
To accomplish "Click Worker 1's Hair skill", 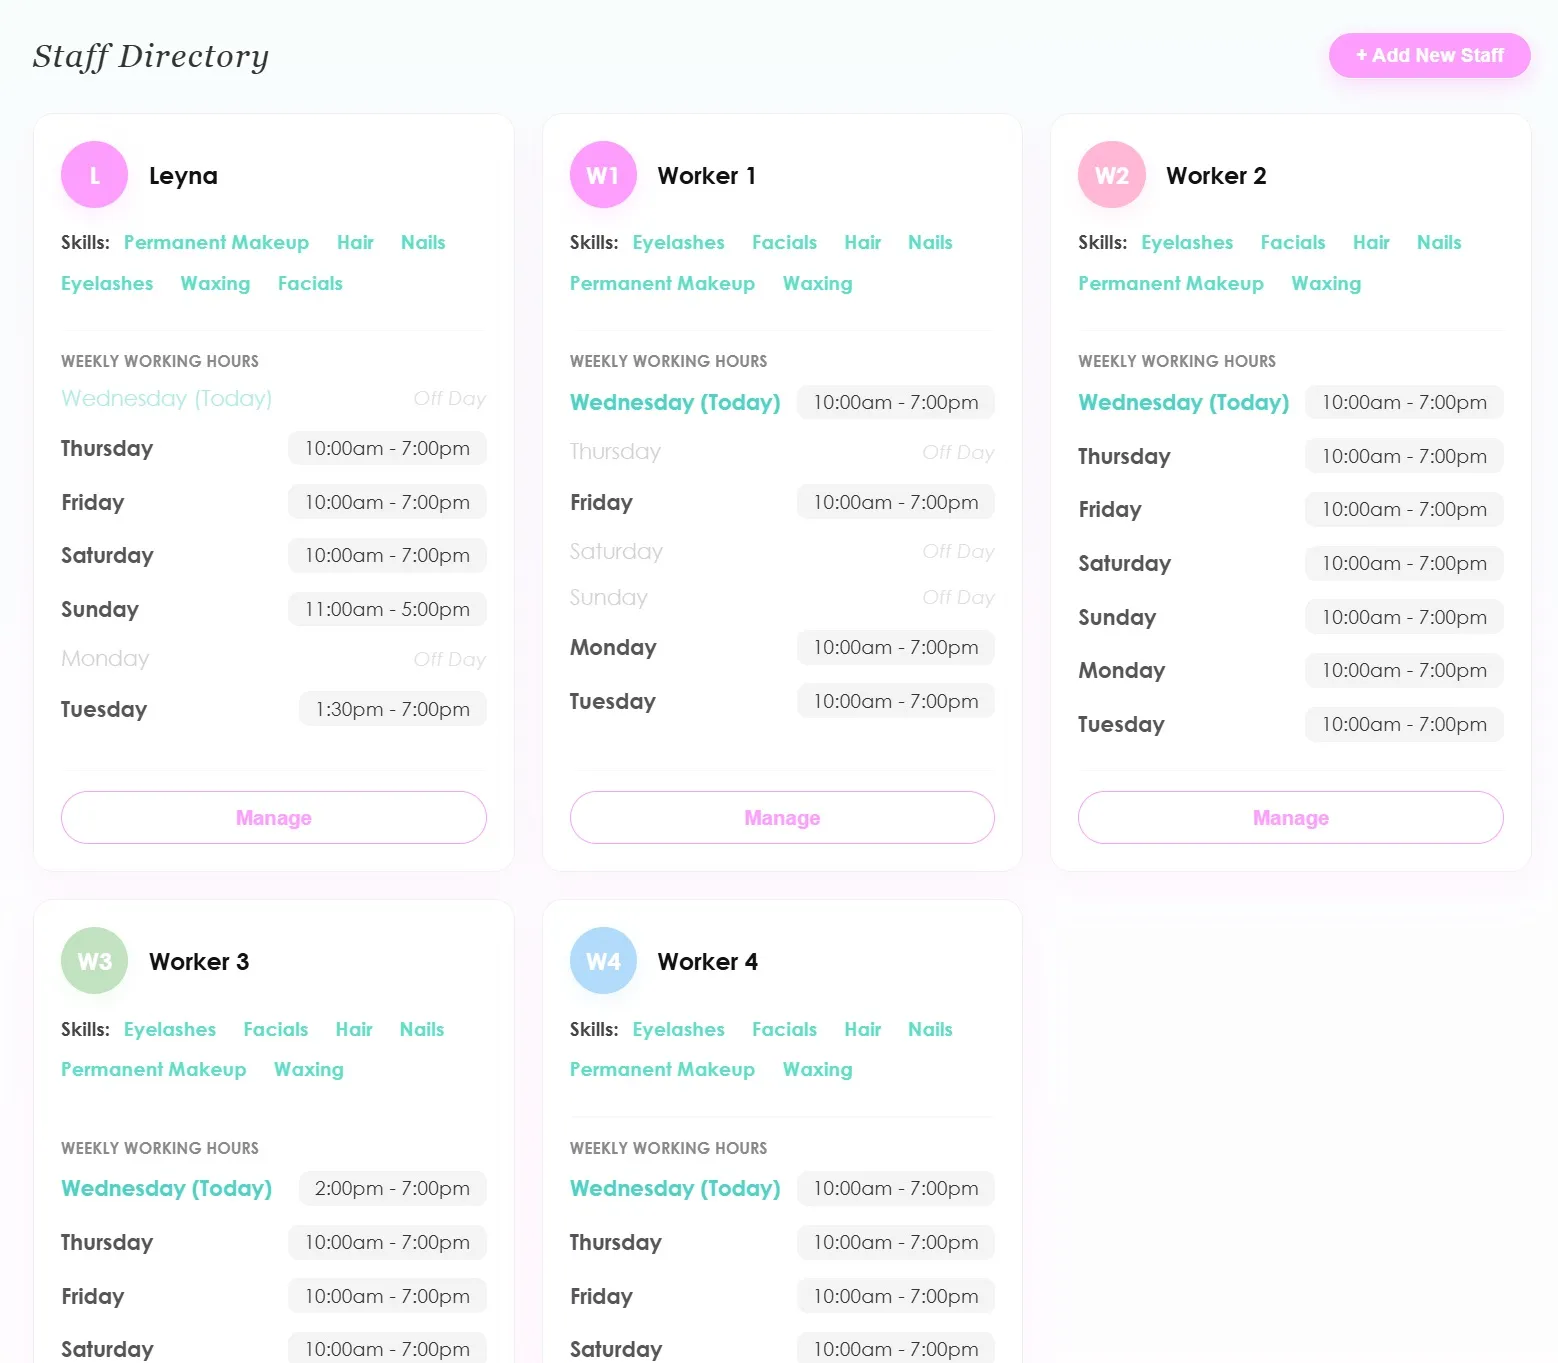I will (x=862, y=242).
